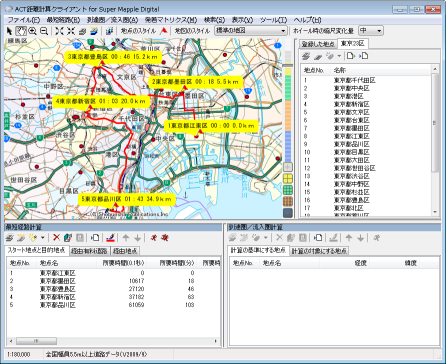Open the 表示(V) menu
The height and width of the screenshot is (364, 446).
pos(242,20)
